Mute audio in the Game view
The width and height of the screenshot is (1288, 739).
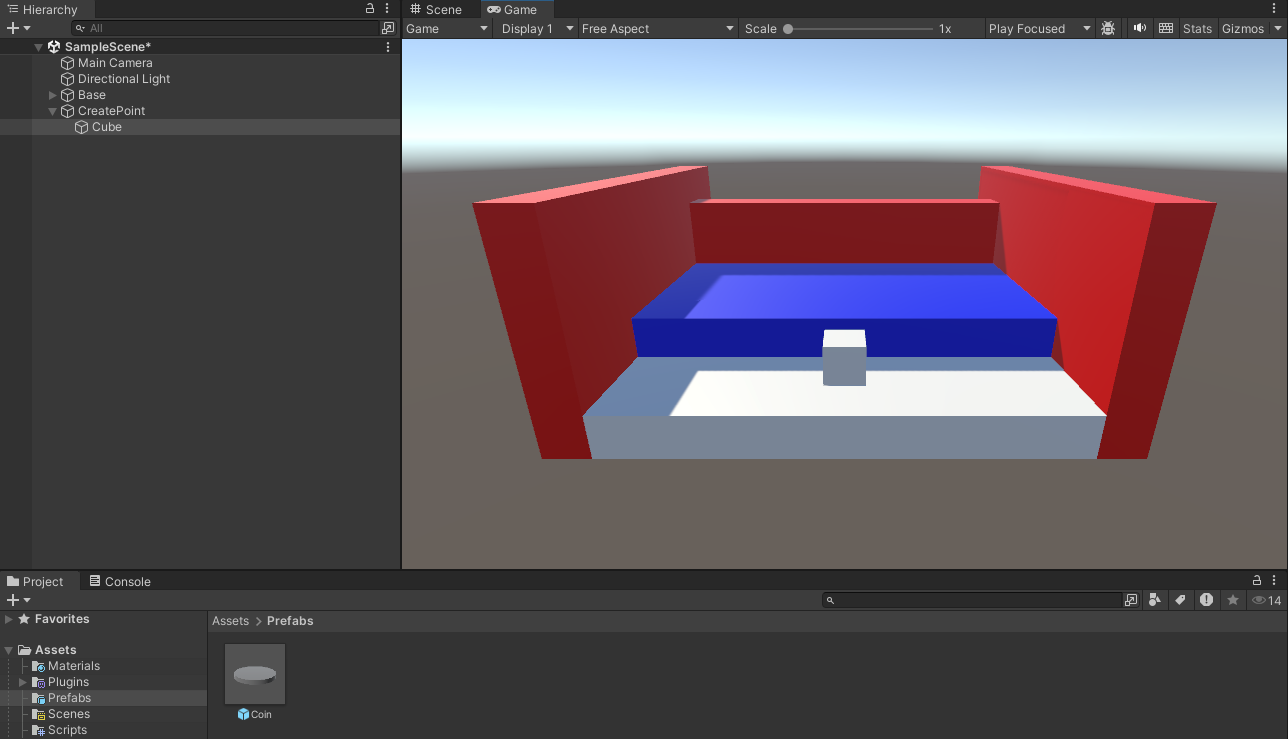pos(1139,28)
